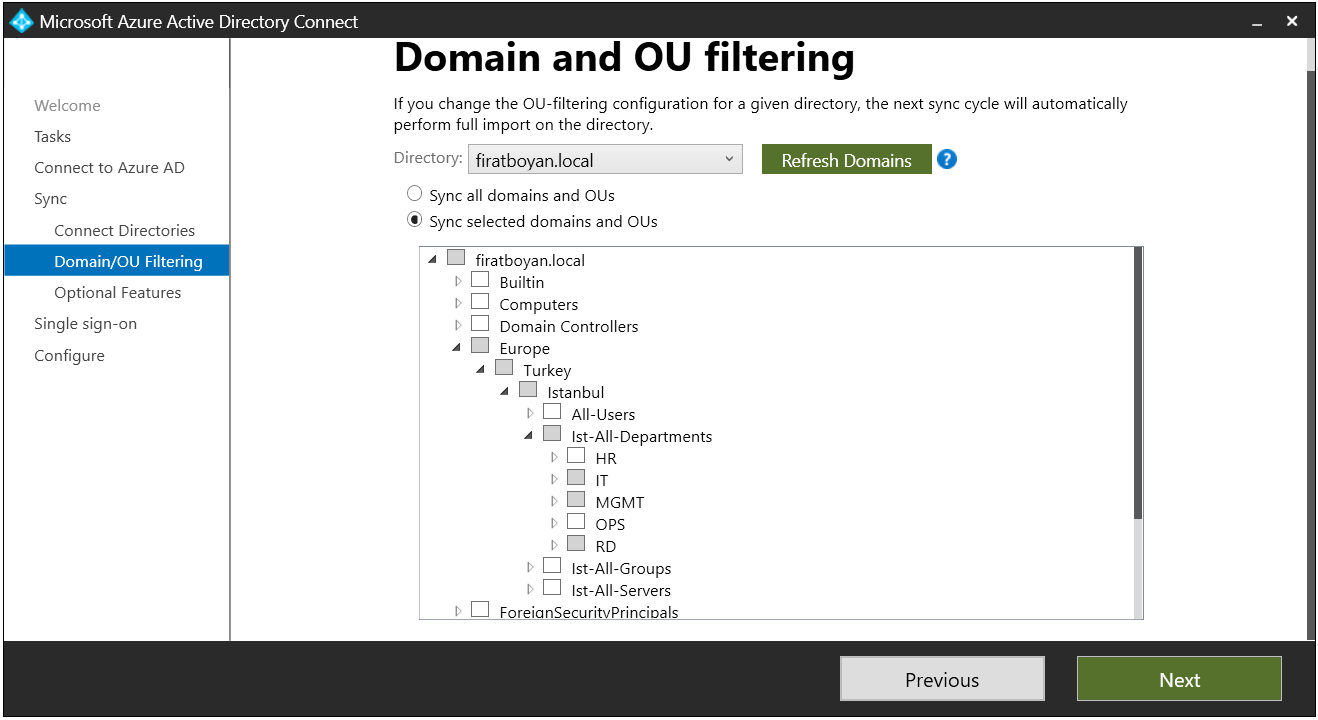Check the Domain Controllers checkbox

tap(480, 324)
